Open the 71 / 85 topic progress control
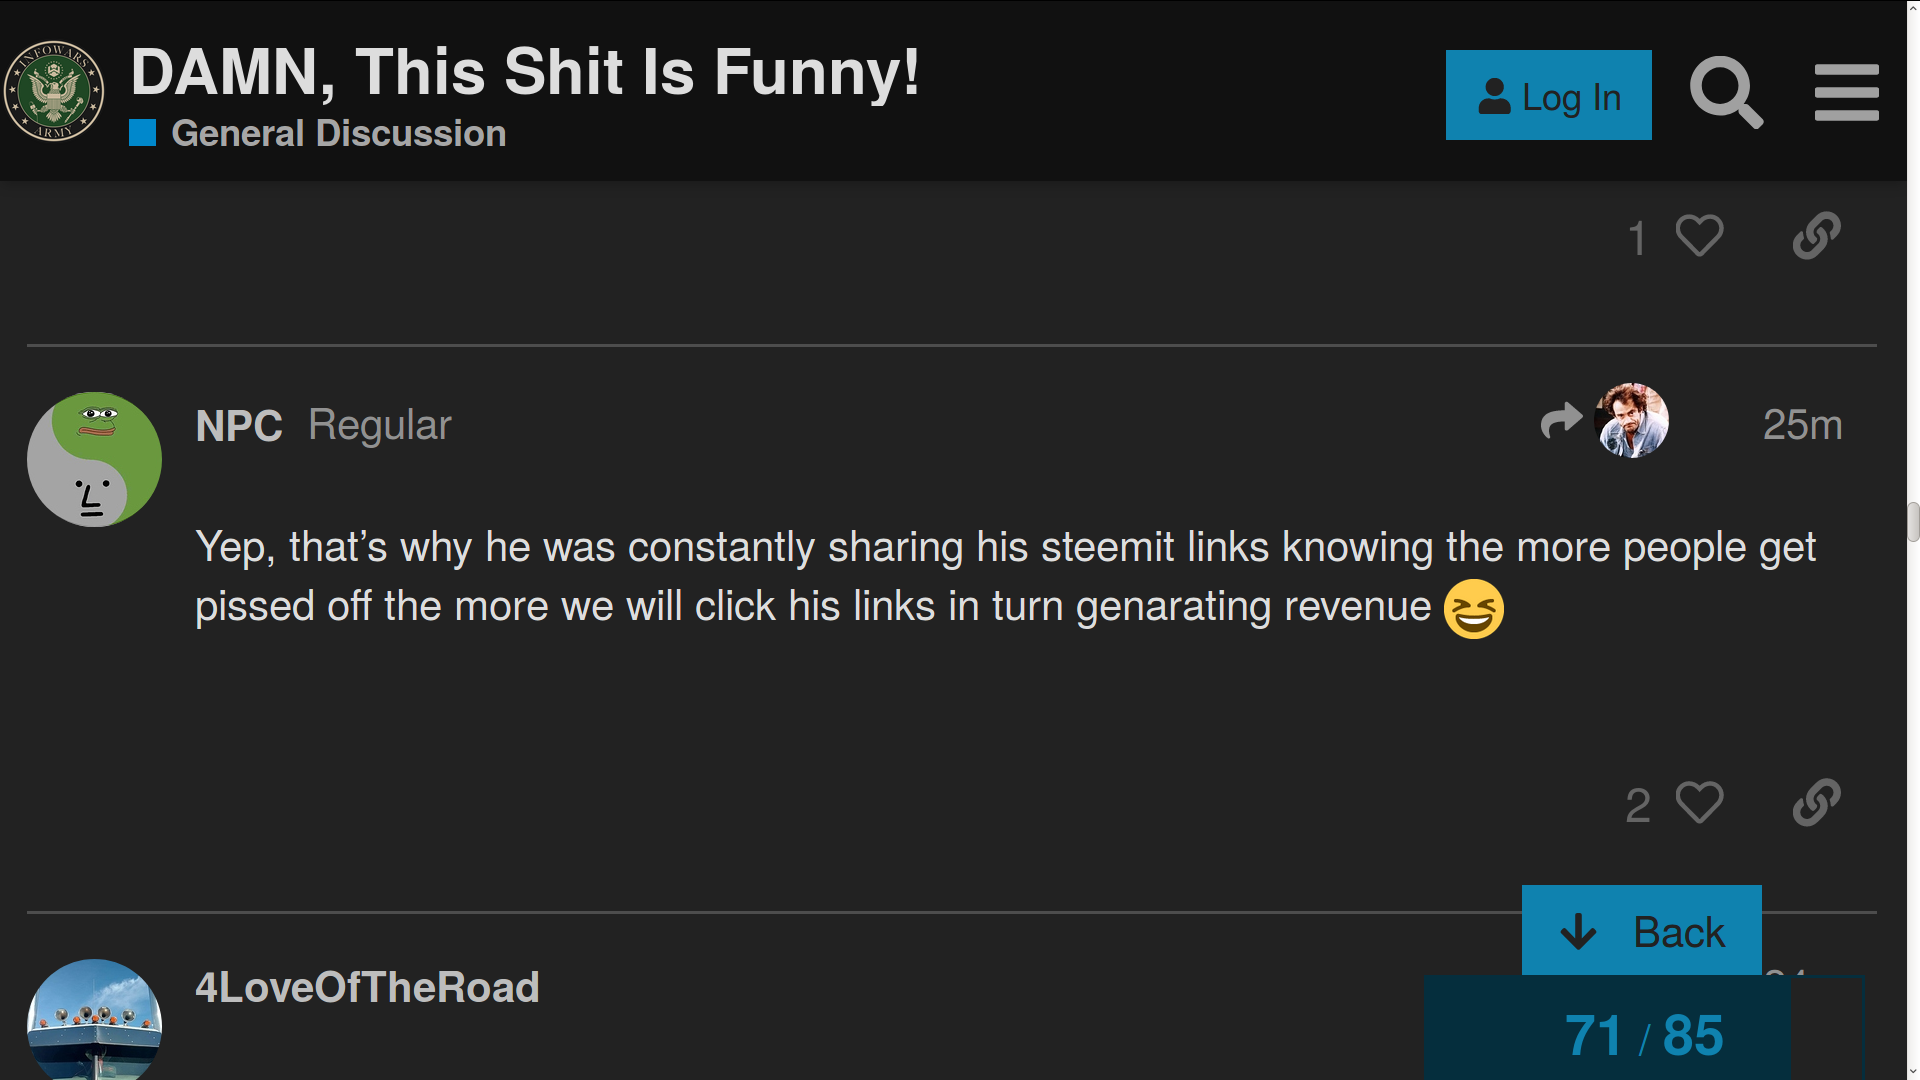1920x1080 pixels. point(1643,1034)
